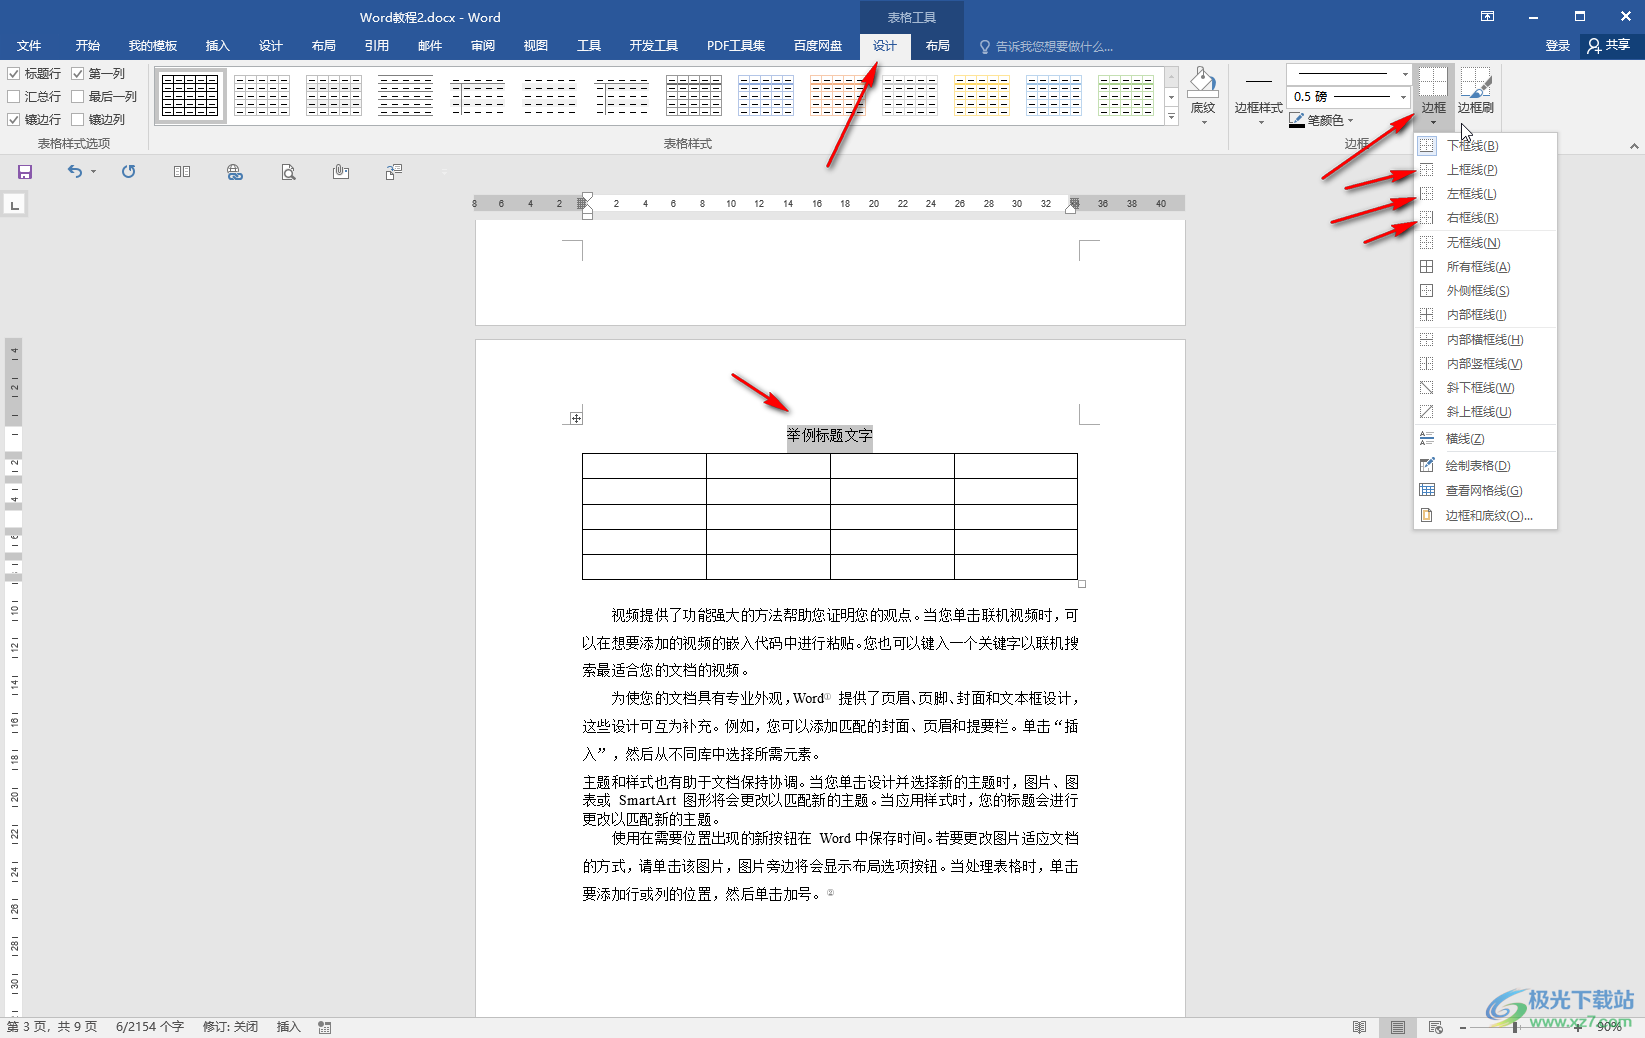Toggle the First Column (第一列) checkbox
This screenshot has width=1645, height=1038.
pos(78,74)
